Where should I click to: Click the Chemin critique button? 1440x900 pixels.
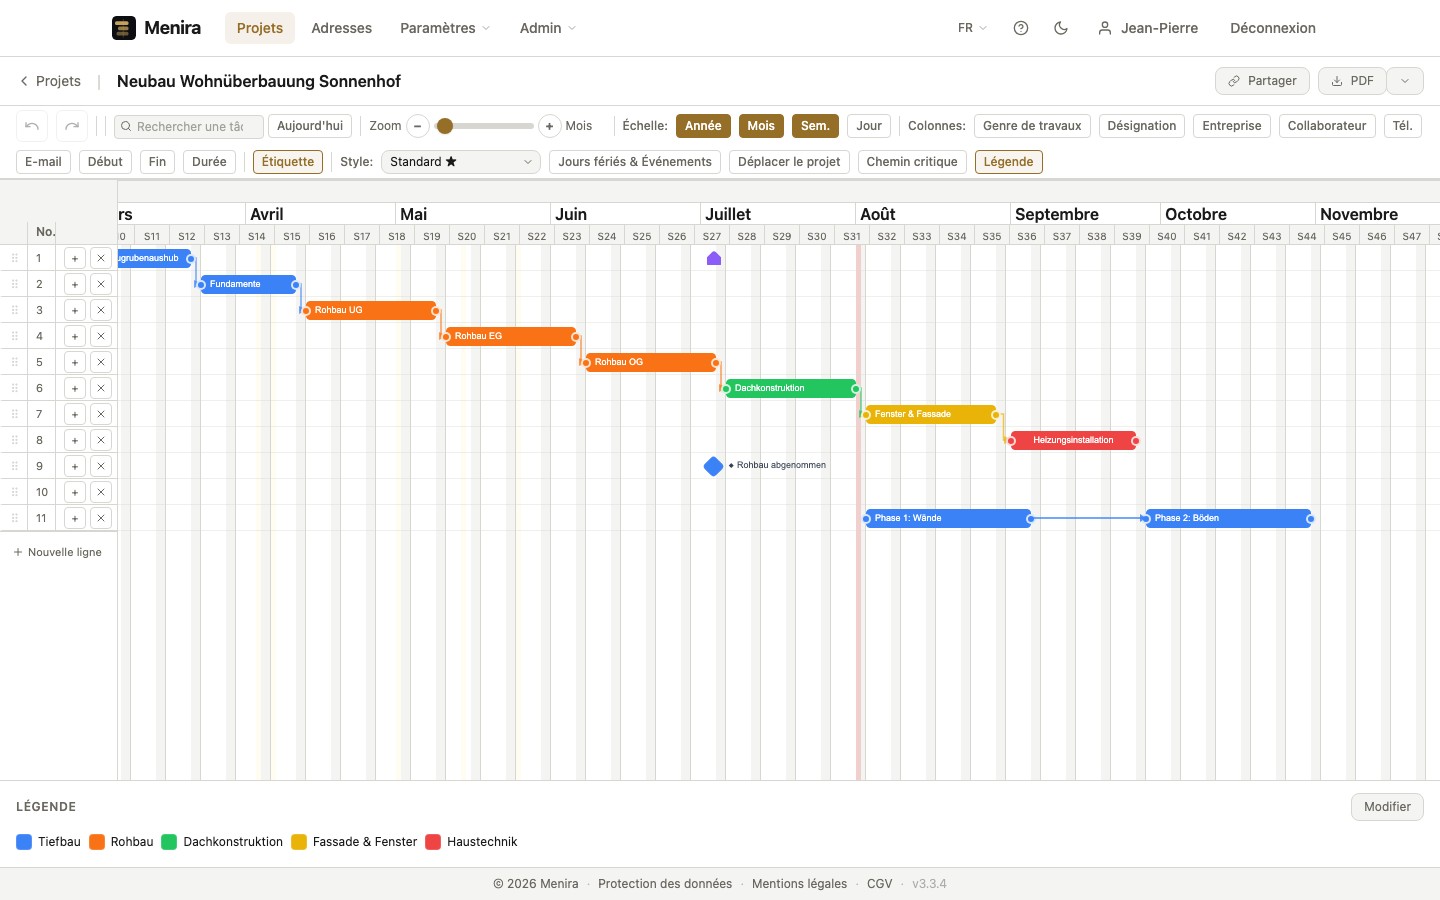coord(912,162)
